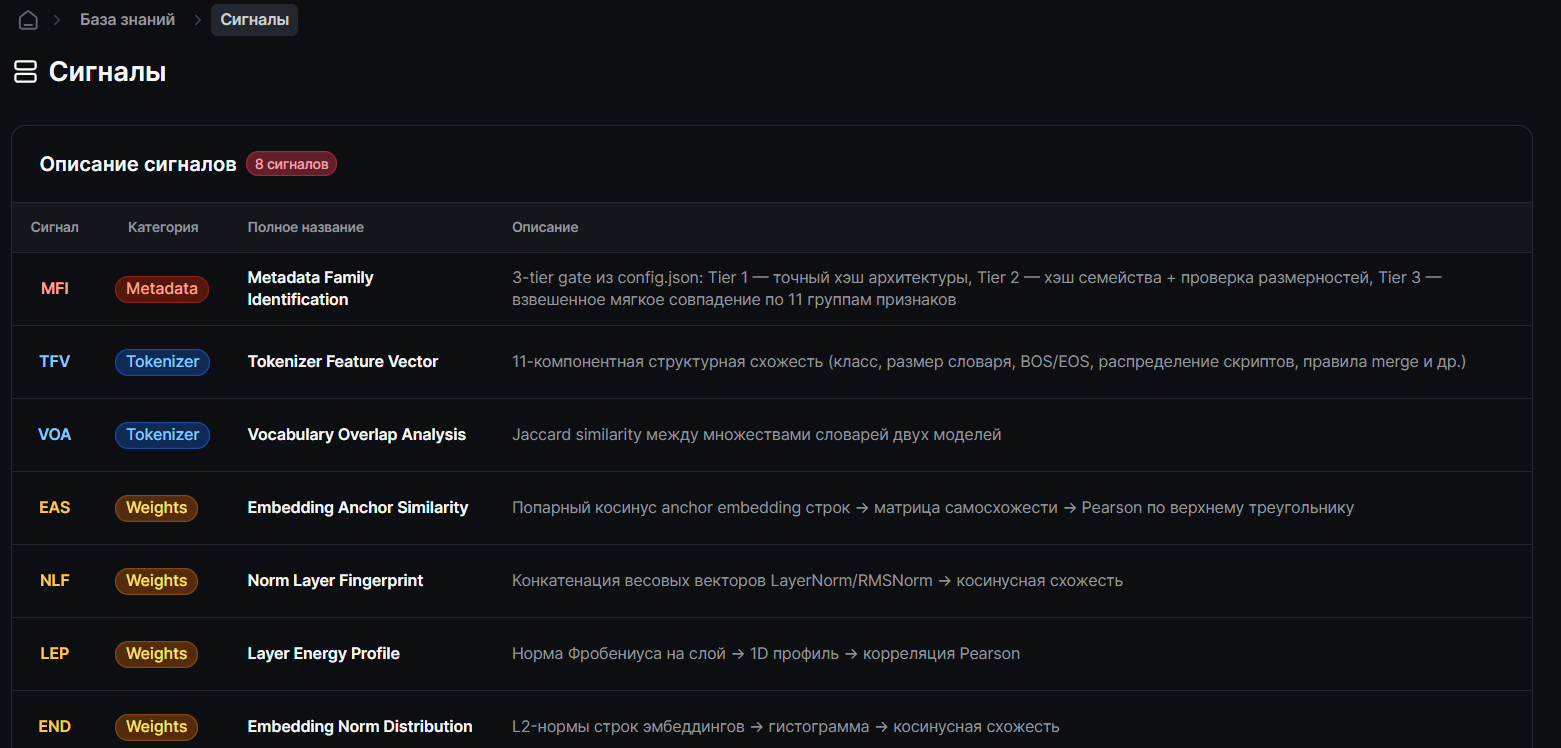
Task: Select the EAS signal code
Action: (x=55, y=508)
